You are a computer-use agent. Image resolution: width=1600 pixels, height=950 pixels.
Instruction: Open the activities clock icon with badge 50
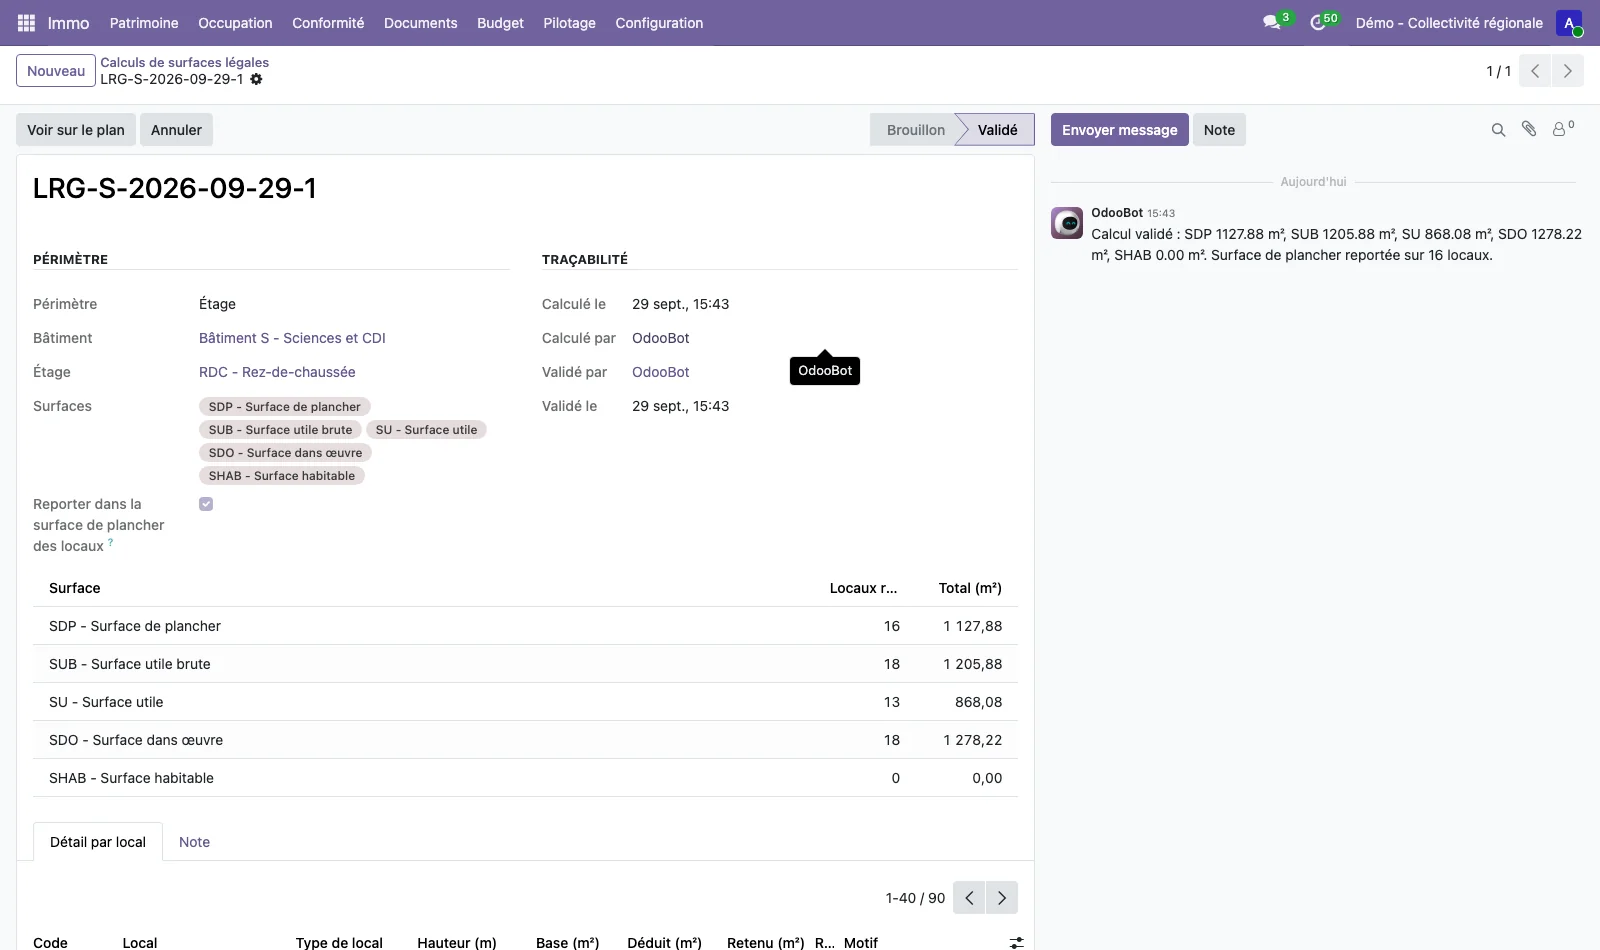(1319, 22)
